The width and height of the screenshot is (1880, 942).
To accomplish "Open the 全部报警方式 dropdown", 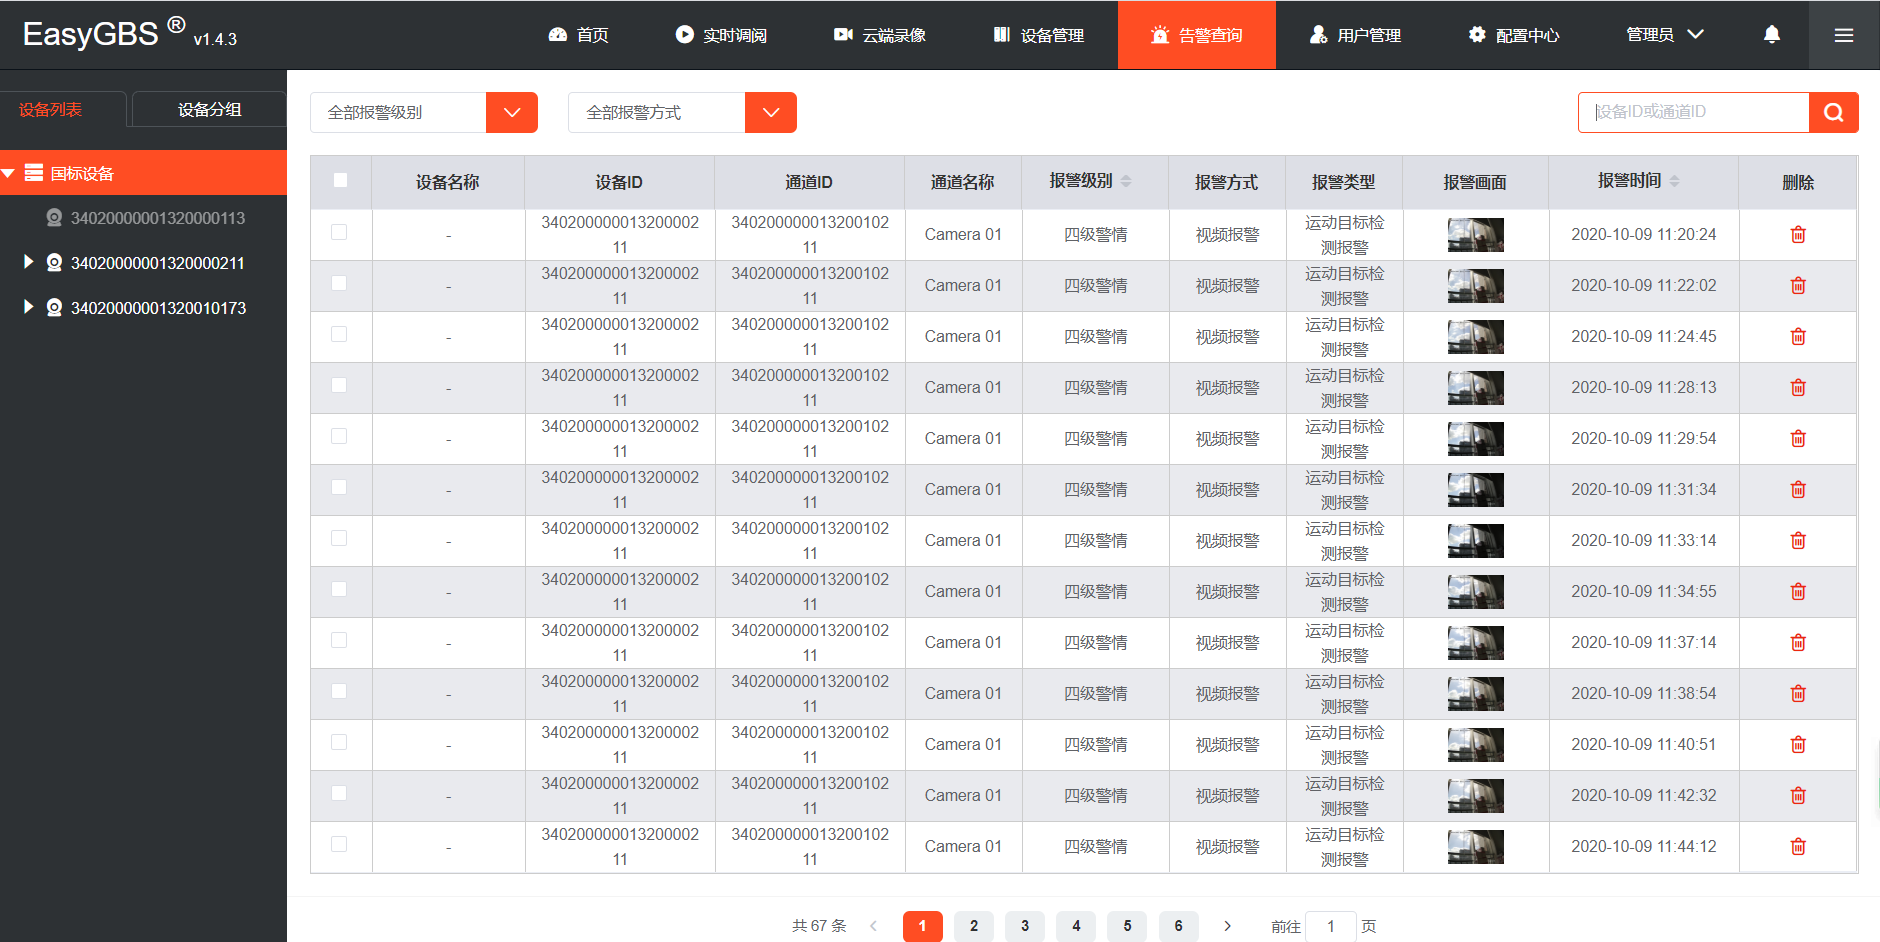I will (682, 112).
